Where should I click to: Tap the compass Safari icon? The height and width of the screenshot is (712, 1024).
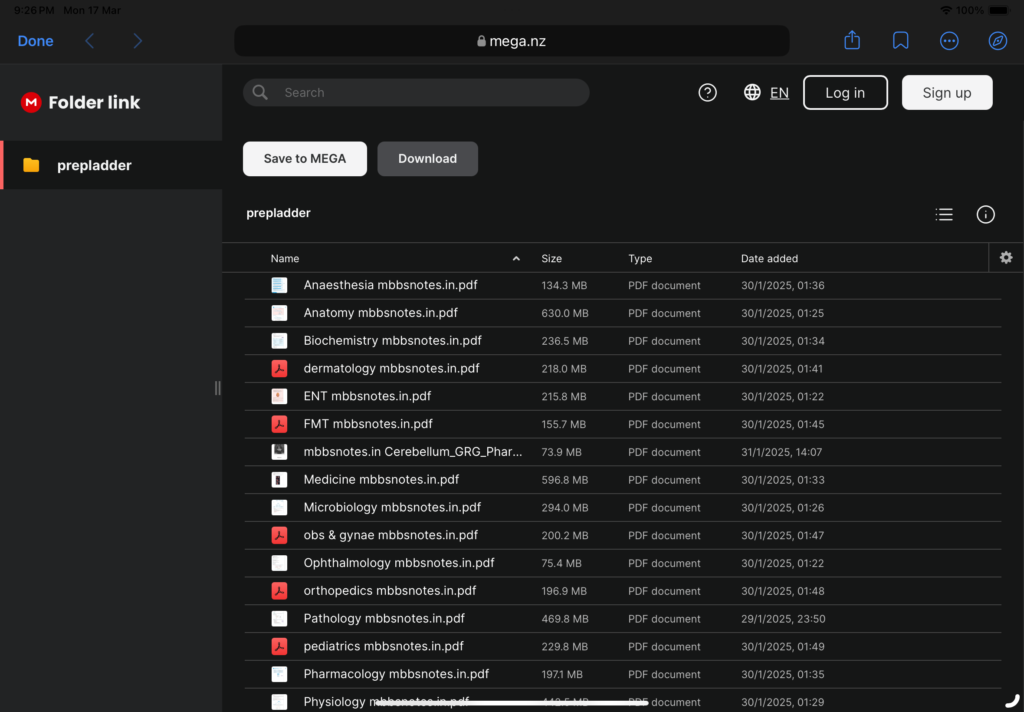[x=997, y=40]
